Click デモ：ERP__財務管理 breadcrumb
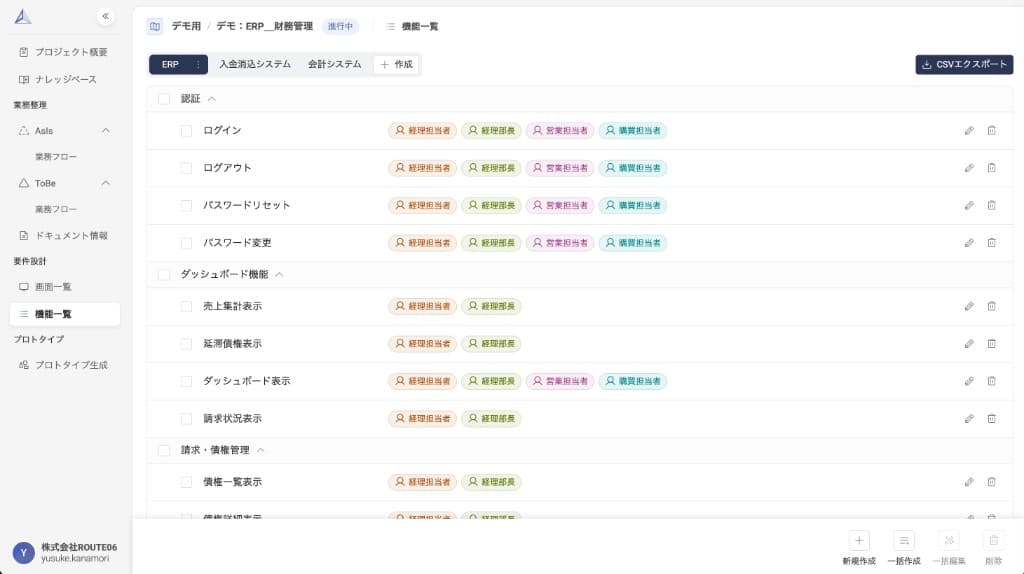Screen dimensions: 1024x574 pyautogui.click(x=264, y=26)
